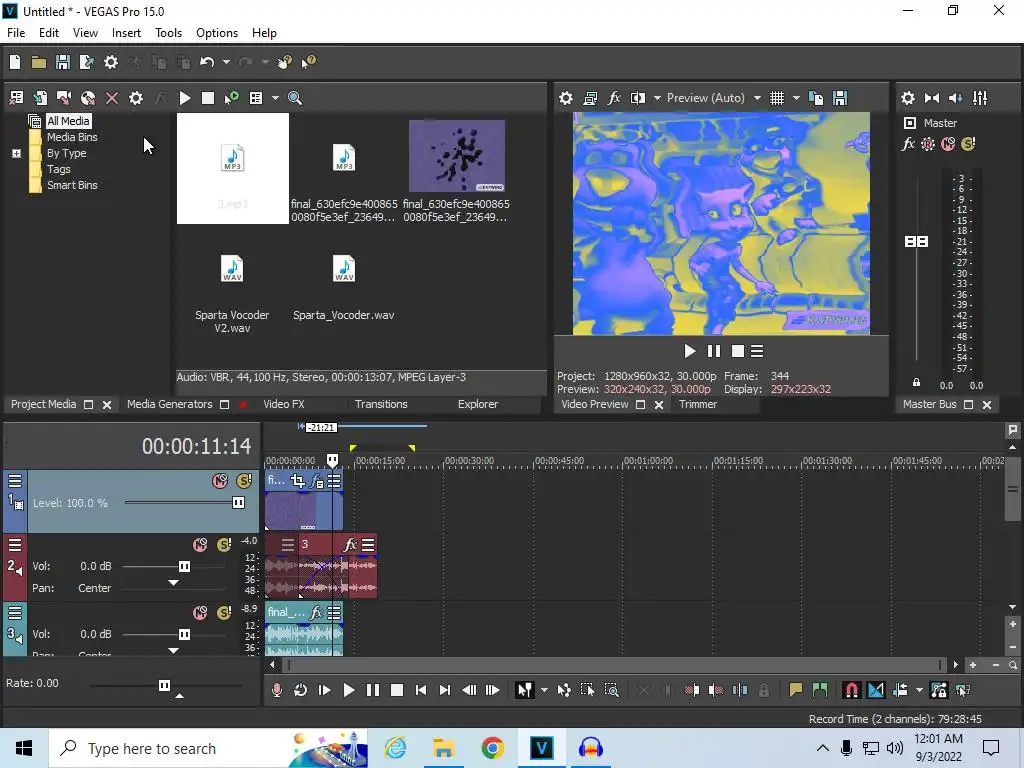Open the Tools menu
This screenshot has height=768, width=1024.
168,33
